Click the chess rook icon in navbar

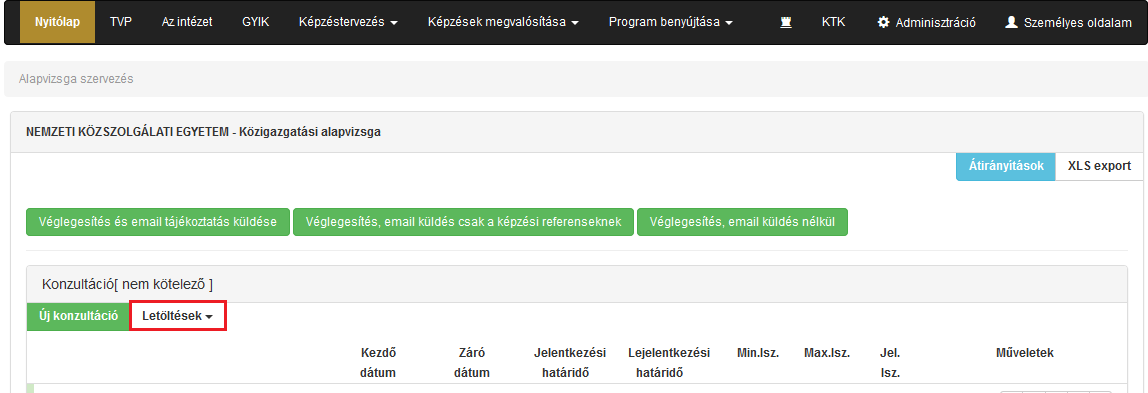click(x=786, y=23)
